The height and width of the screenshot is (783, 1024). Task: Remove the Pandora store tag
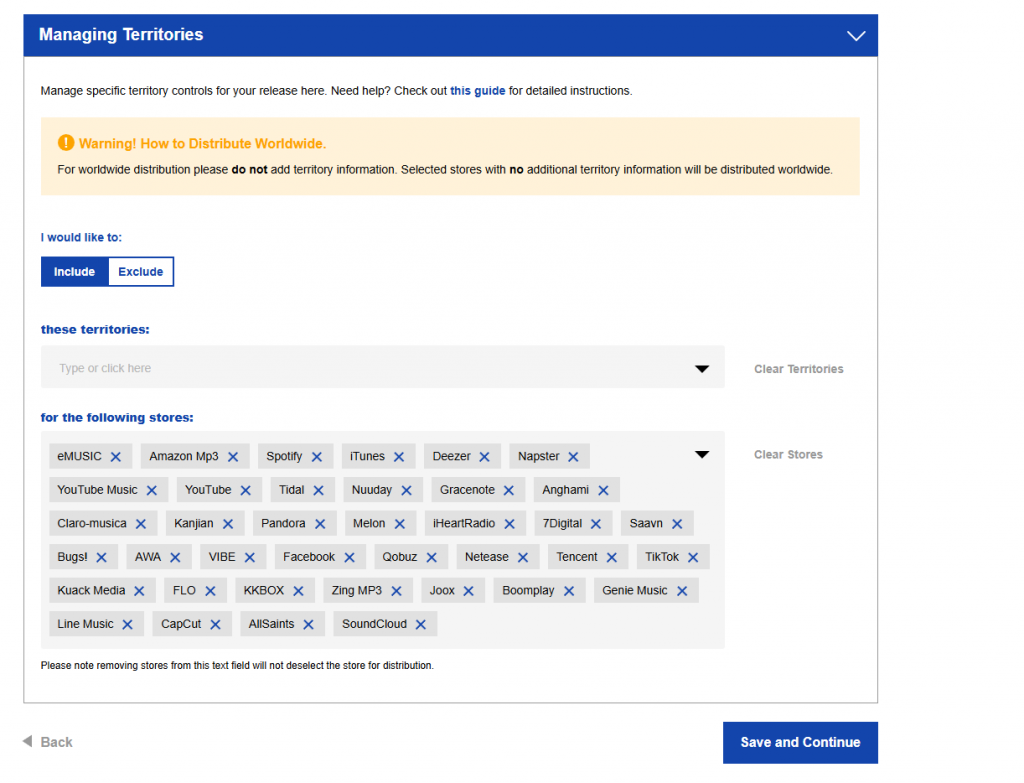pyautogui.click(x=319, y=524)
